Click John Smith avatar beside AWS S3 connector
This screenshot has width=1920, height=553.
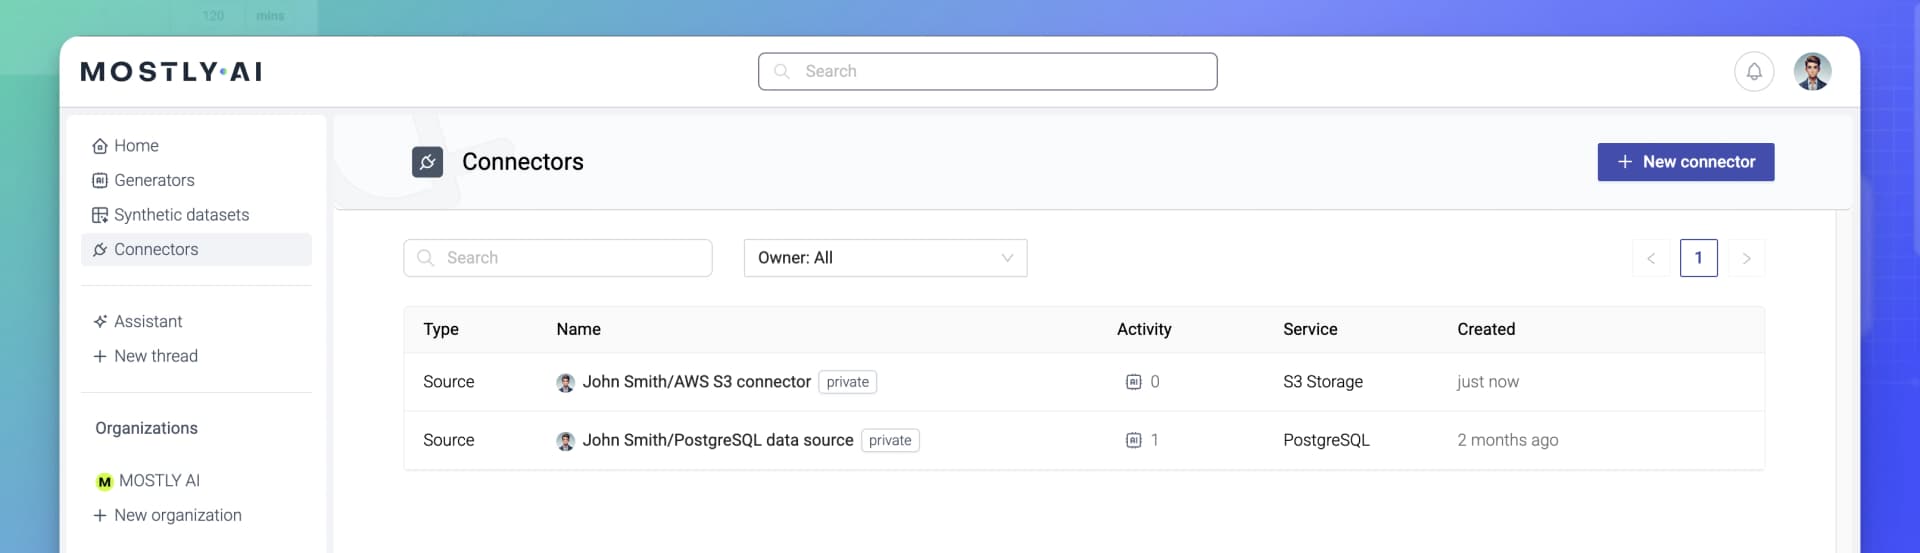(x=565, y=383)
